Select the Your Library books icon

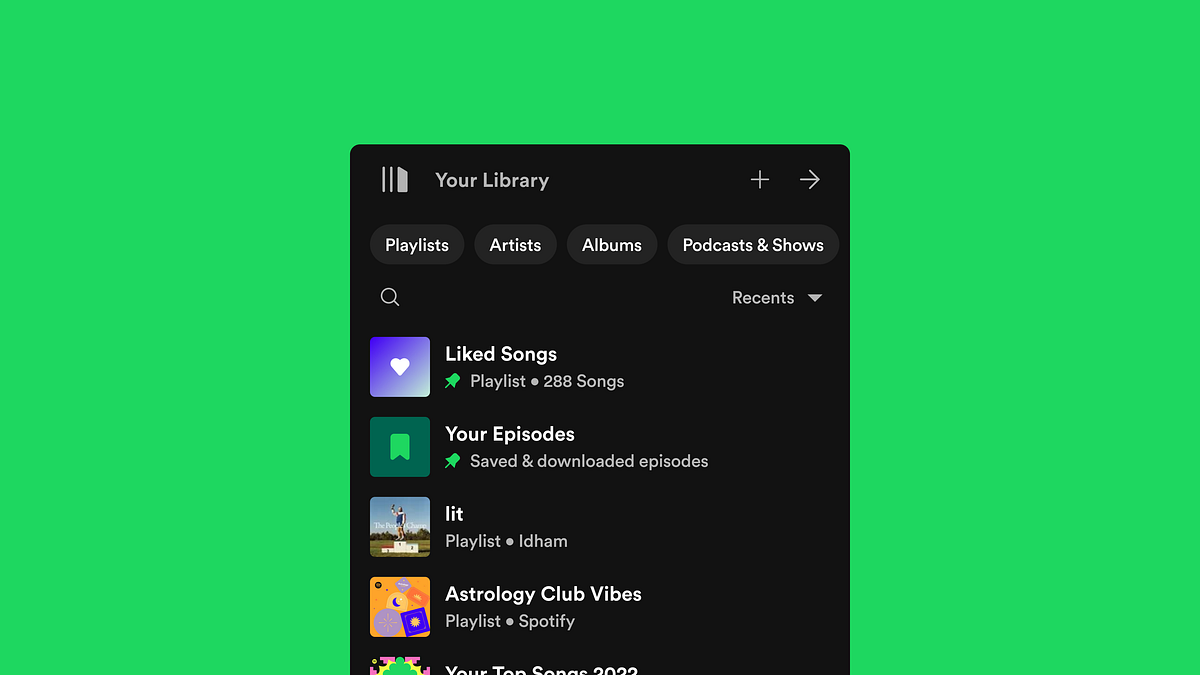(394, 179)
